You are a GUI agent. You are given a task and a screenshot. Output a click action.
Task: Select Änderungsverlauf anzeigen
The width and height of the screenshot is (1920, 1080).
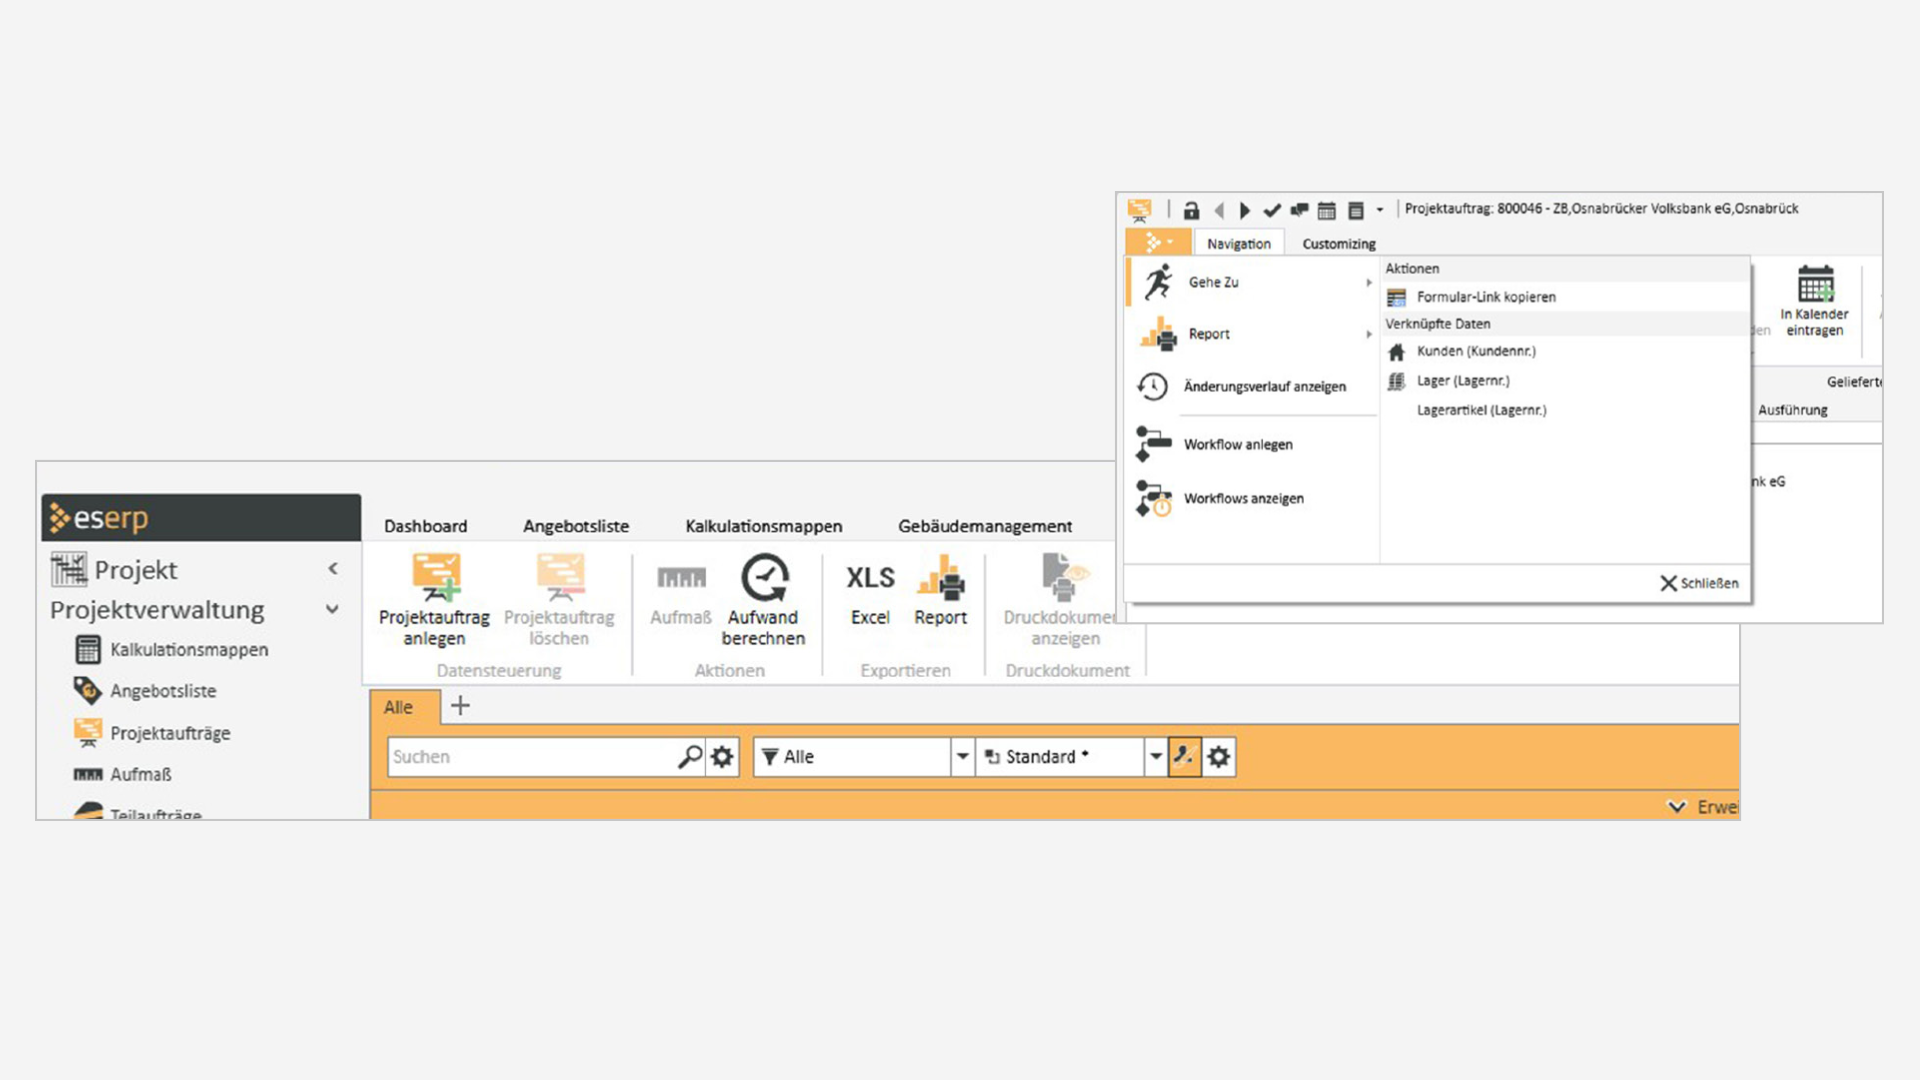point(1254,386)
